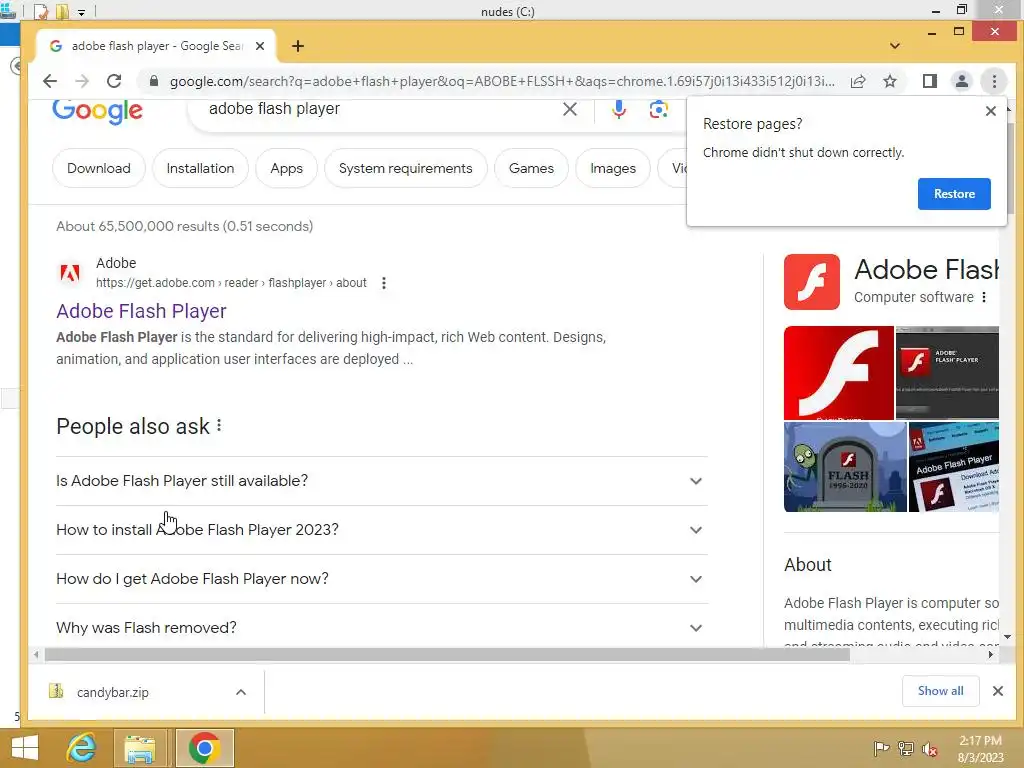1024x768 pixels.
Task: Share this page via address bar icon
Action: pos(858,81)
